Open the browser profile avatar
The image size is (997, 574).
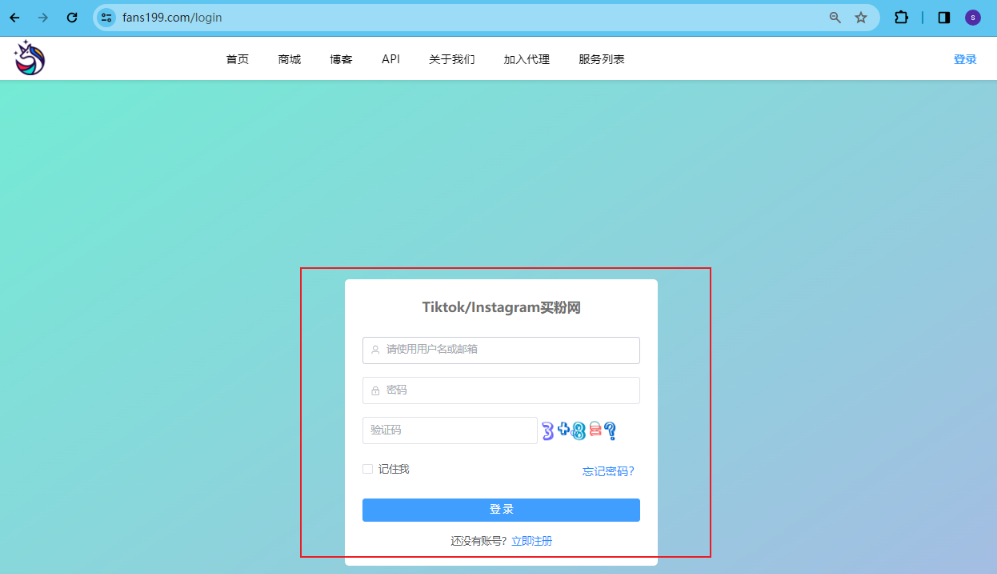coord(973,18)
